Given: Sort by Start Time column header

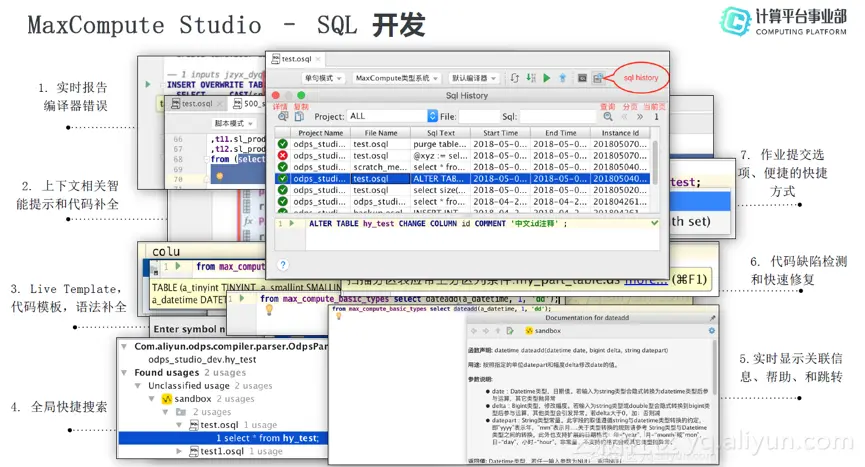Looking at the screenshot, I should coord(500,133).
